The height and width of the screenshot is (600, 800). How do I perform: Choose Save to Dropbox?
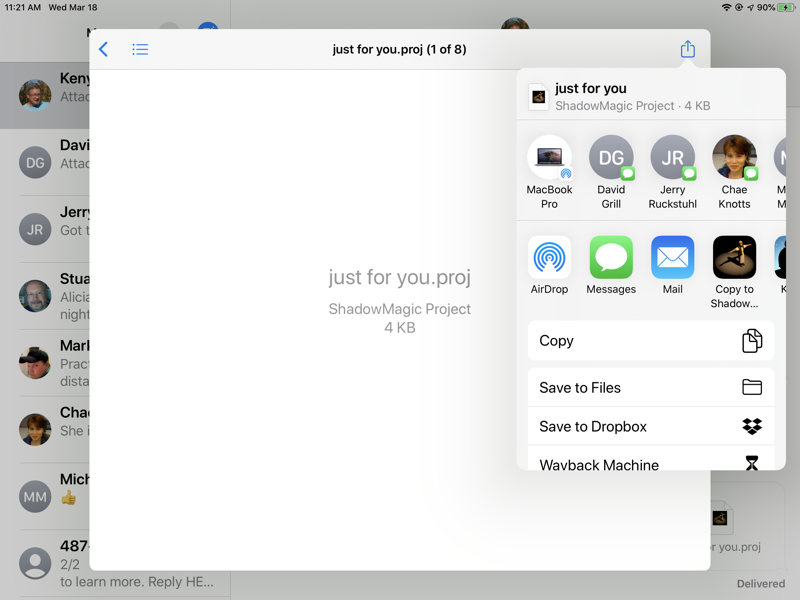tap(650, 426)
